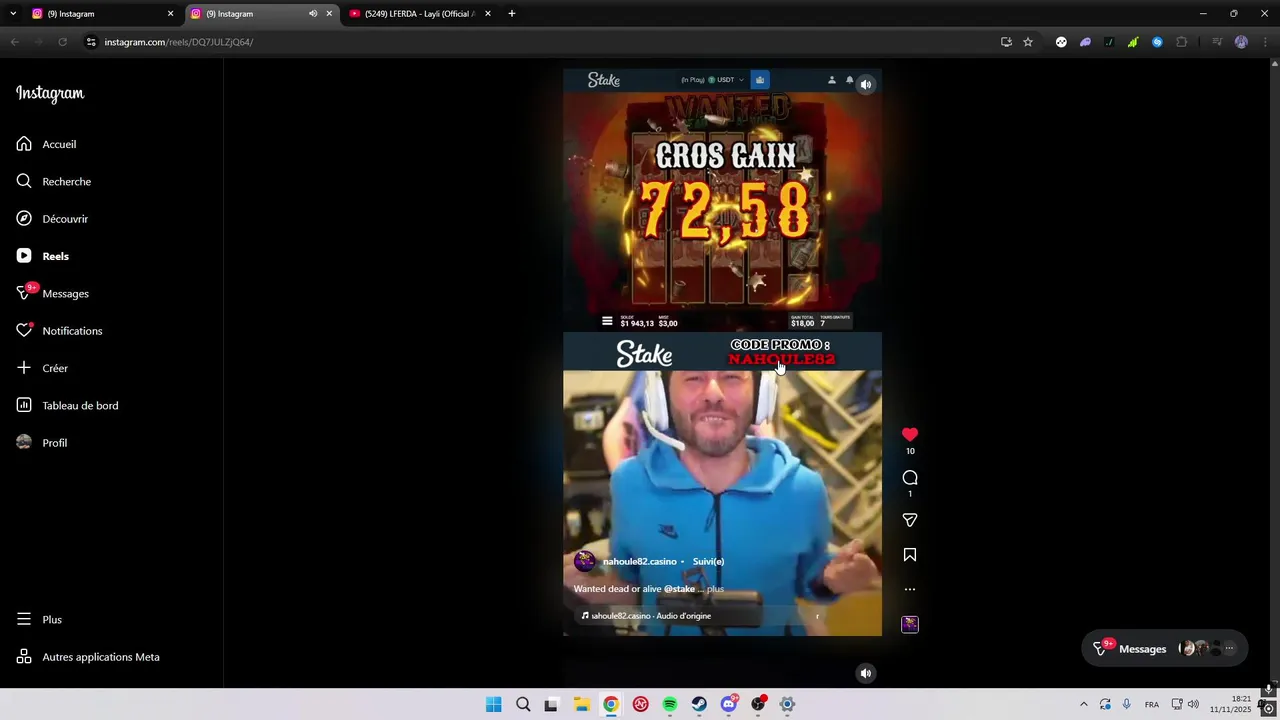Go back in browser
Image resolution: width=1280 pixels, height=720 pixels.
[x=14, y=42]
